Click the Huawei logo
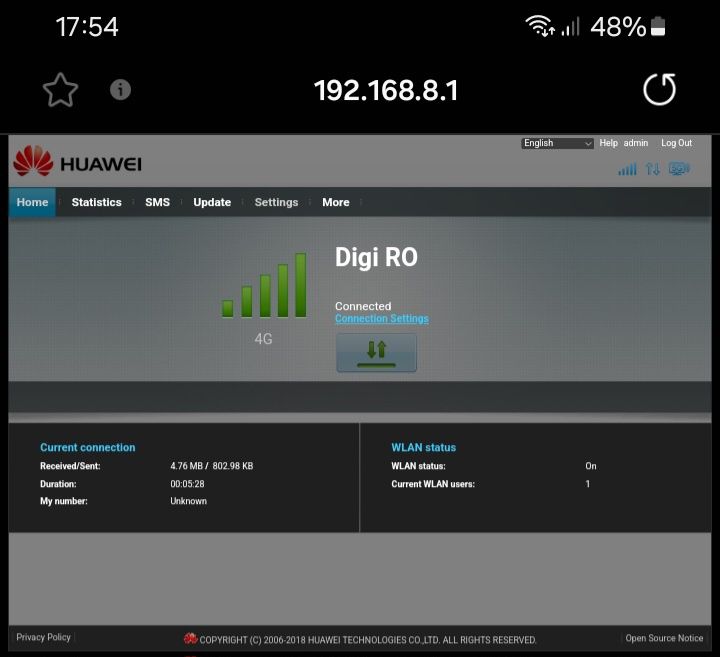This screenshot has height=657, width=720. point(78,161)
